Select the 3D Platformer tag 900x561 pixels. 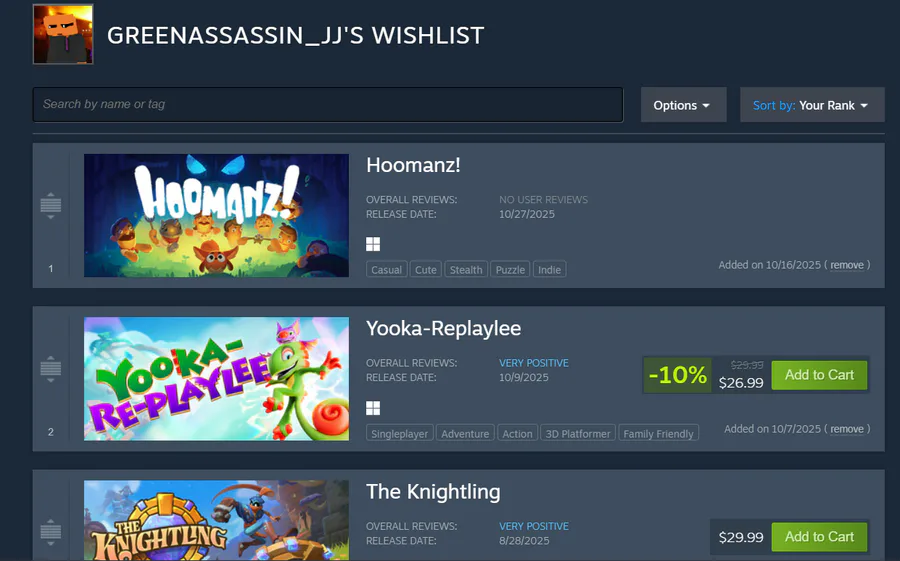coord(578,434)
